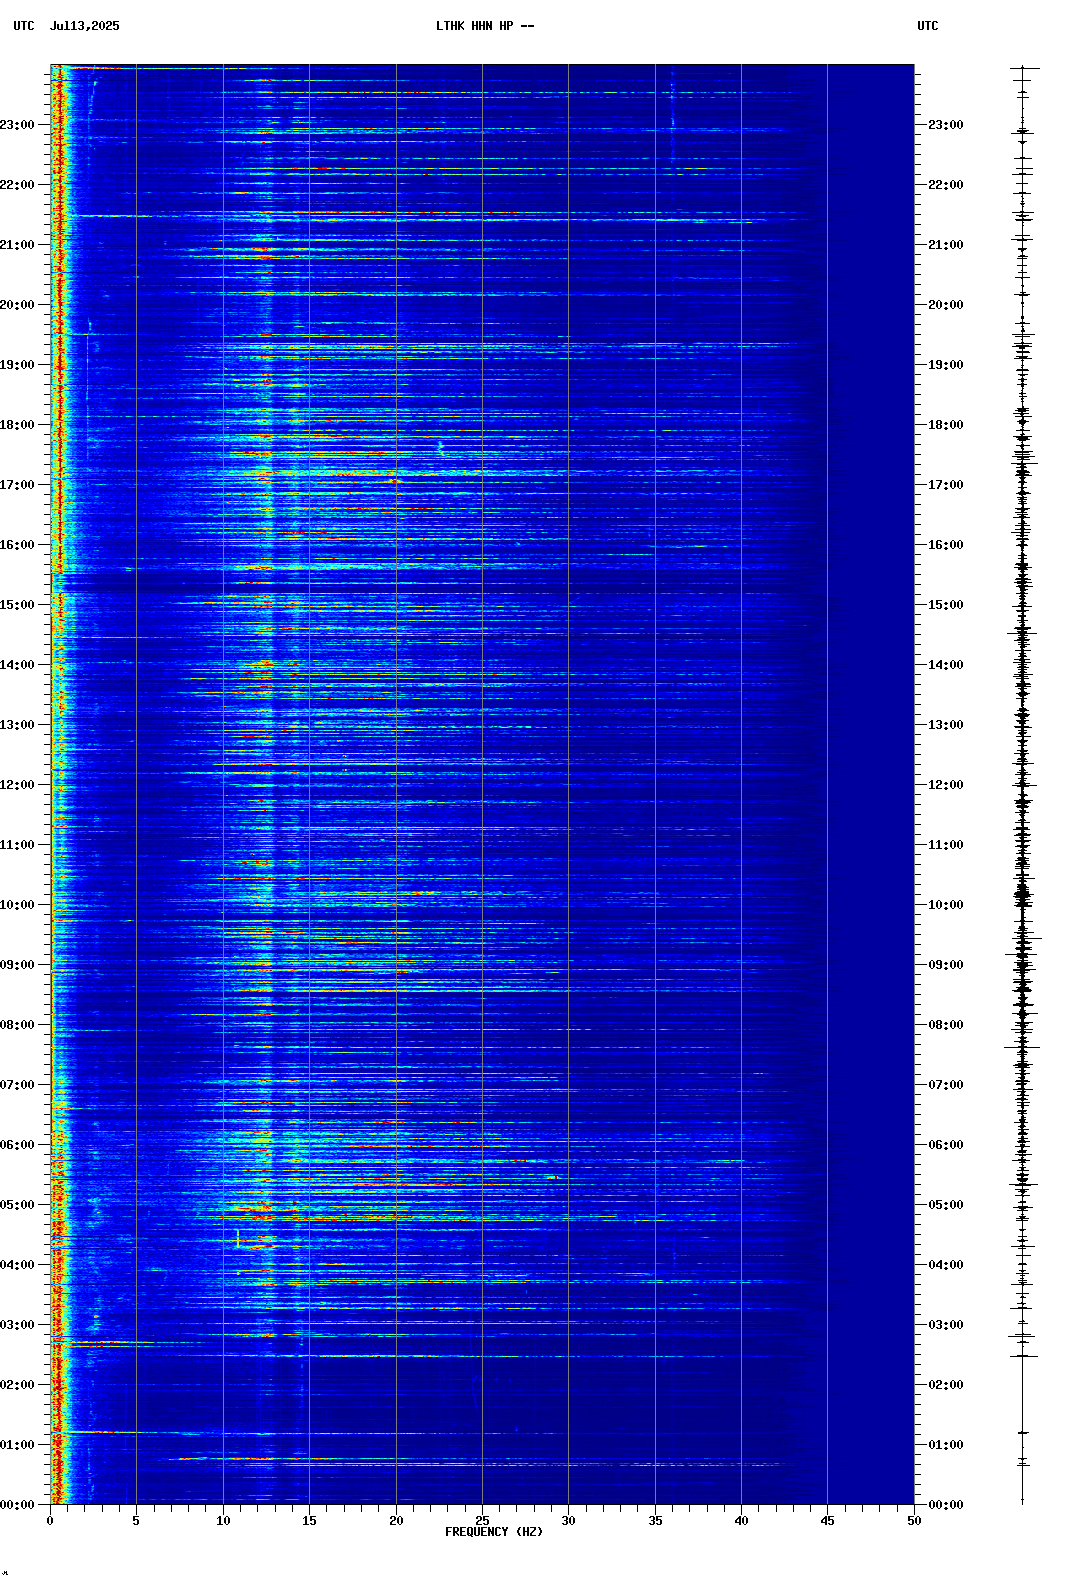Select the 5 tick on frequency axis
The height and width of the screenshot is (1584, 1066).
click(x=136, y=1521)
